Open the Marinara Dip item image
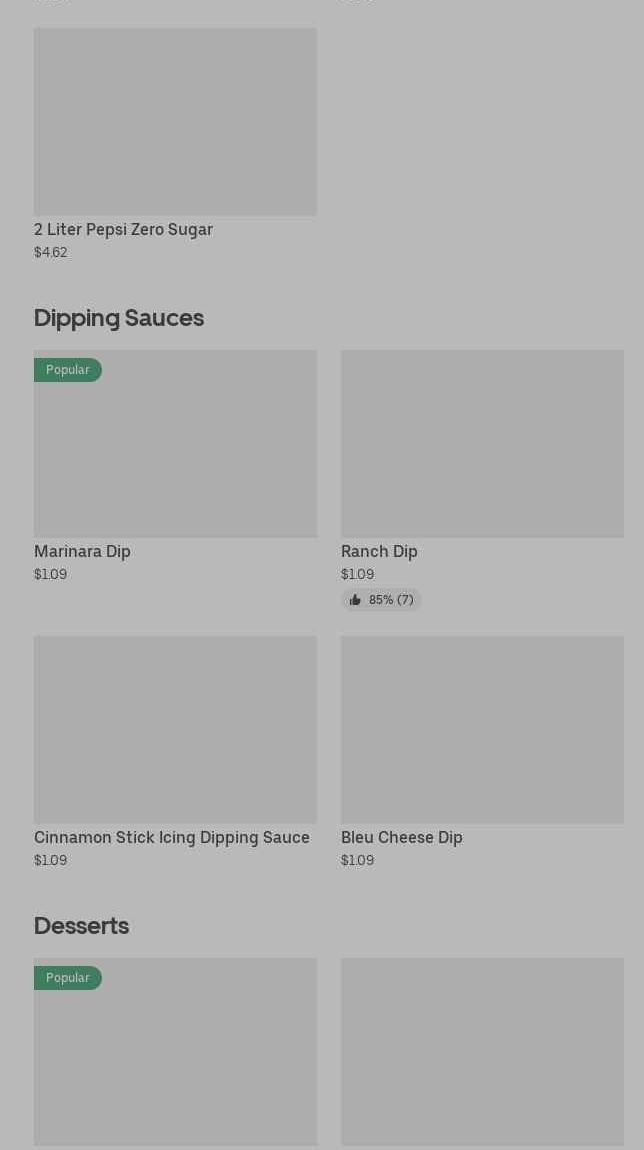Screen dimensions: 644x1150 click(175, 444)
